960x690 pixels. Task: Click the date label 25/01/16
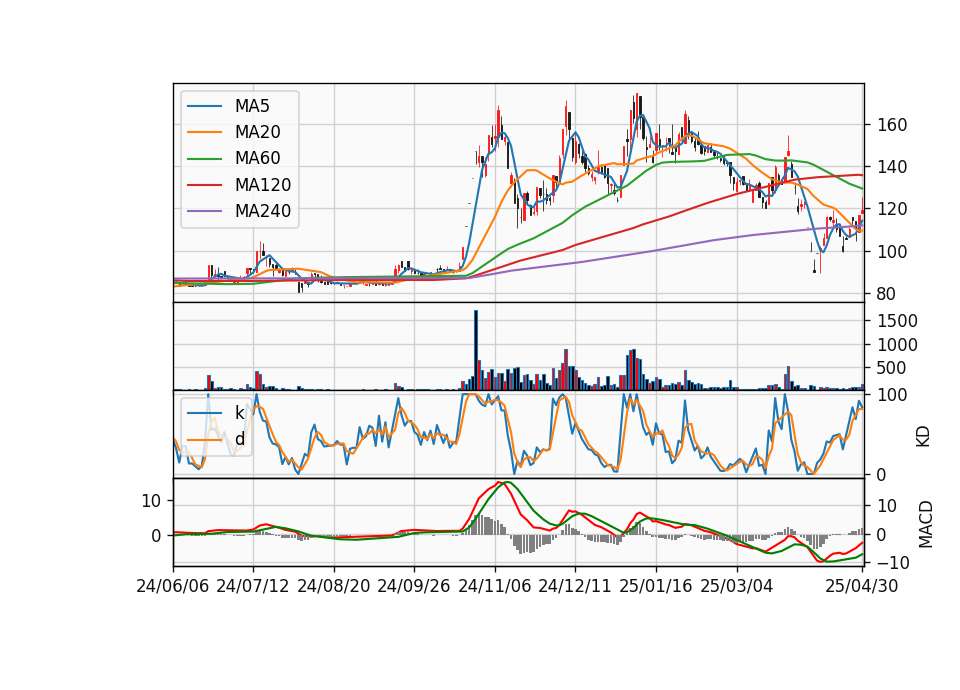pyautogui.click(x=656, y=587)
